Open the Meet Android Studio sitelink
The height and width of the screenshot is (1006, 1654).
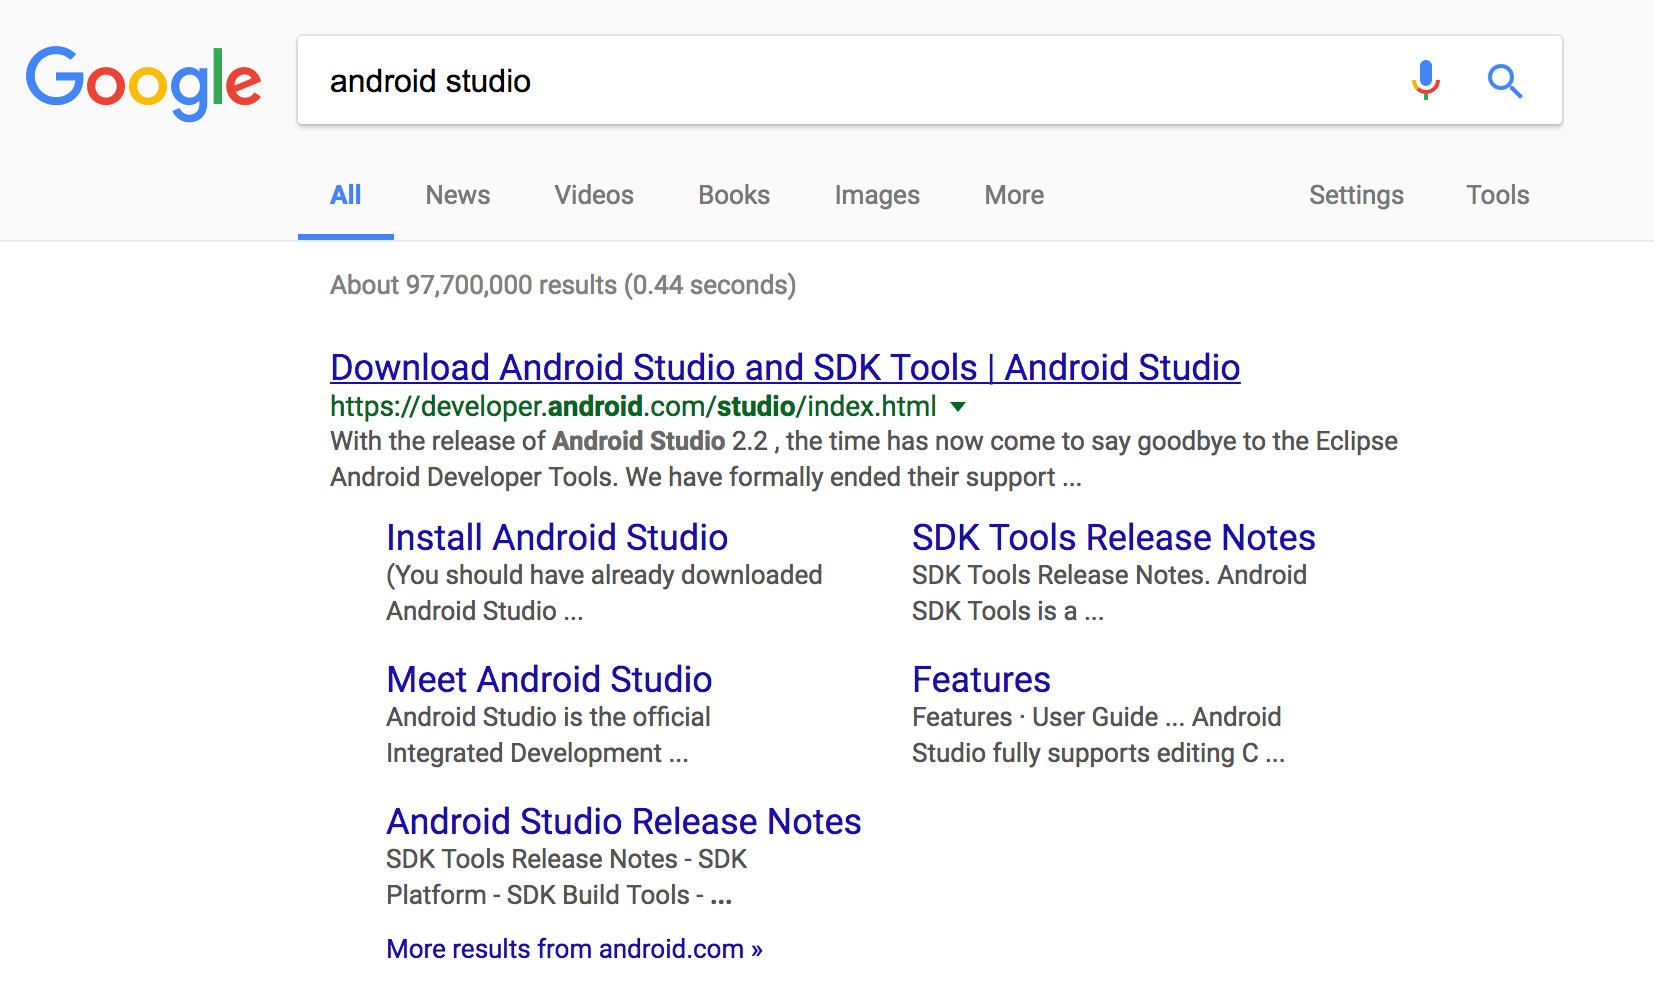[549, 679]
